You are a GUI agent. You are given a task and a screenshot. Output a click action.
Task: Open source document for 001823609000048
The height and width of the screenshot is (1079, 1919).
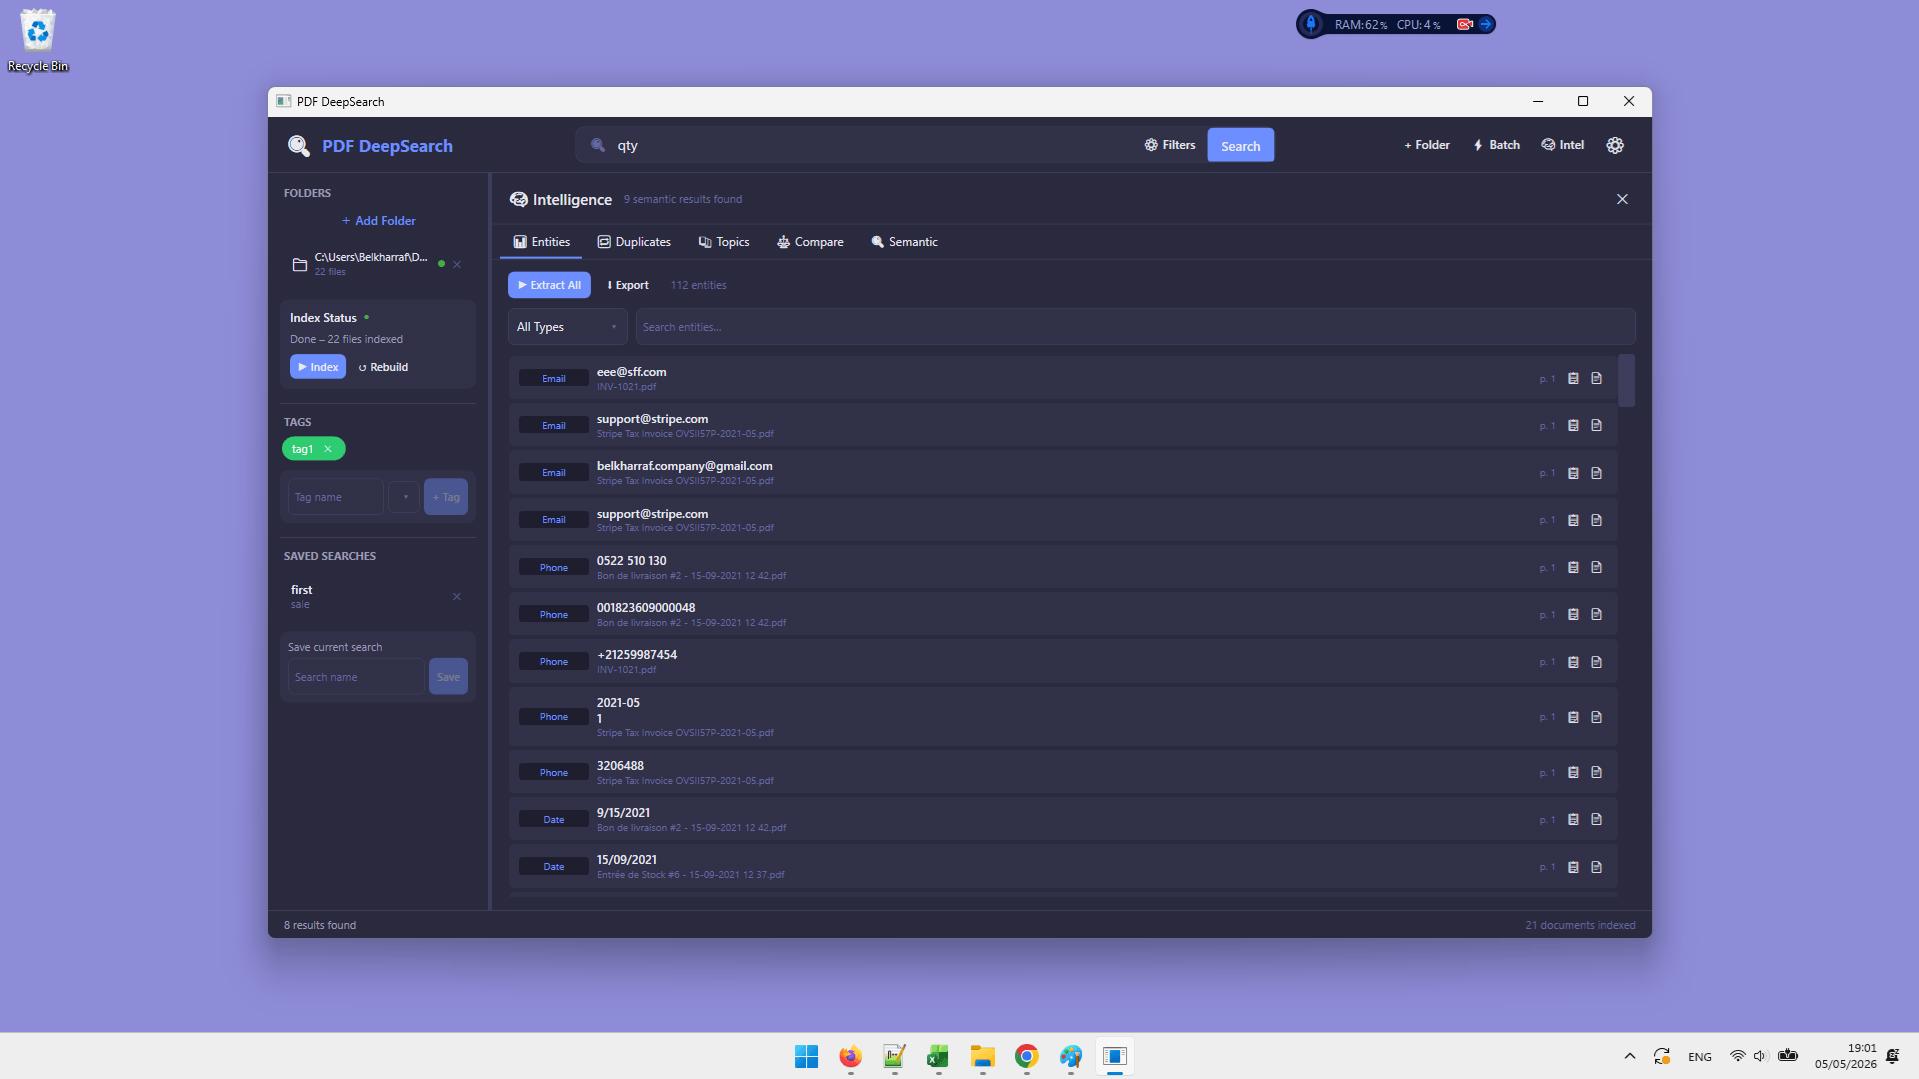(1596, 615)
